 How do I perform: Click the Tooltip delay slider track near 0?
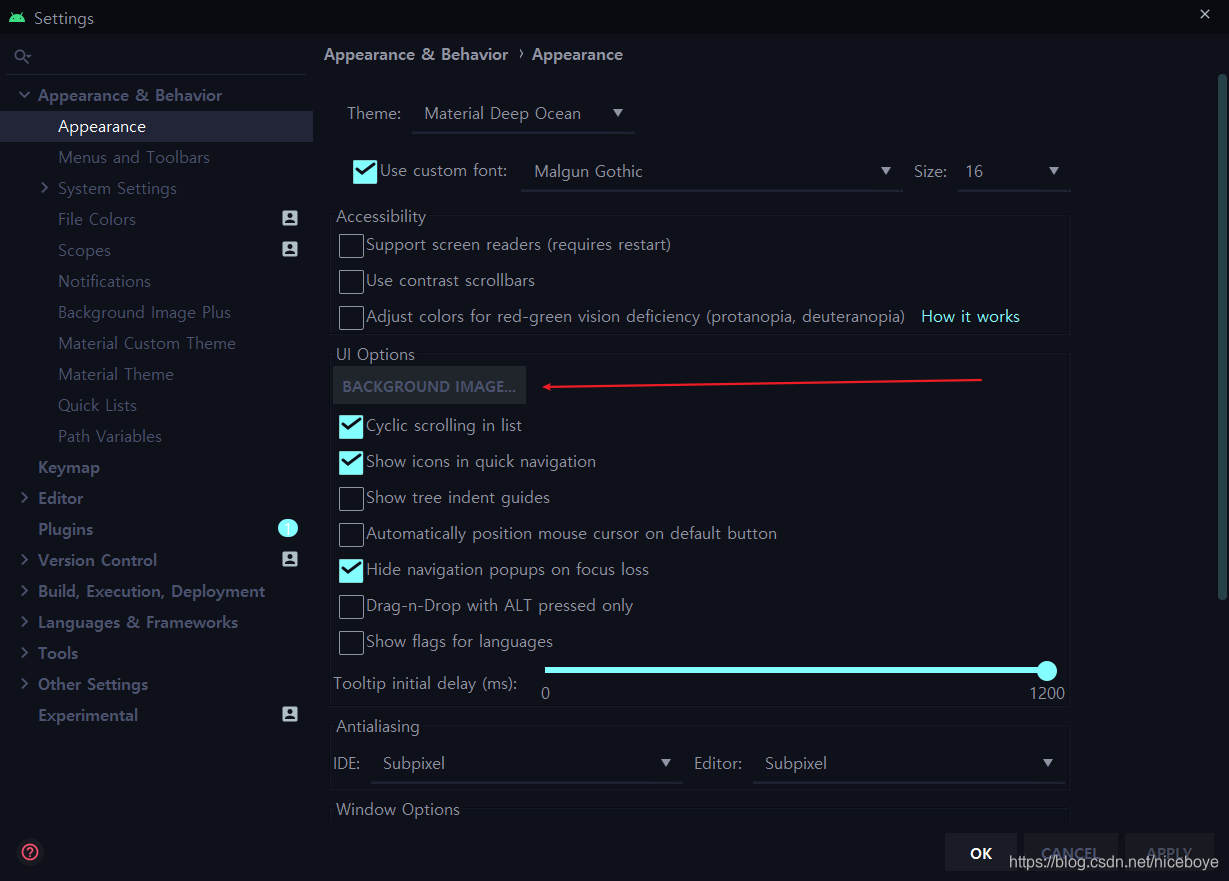550,670
